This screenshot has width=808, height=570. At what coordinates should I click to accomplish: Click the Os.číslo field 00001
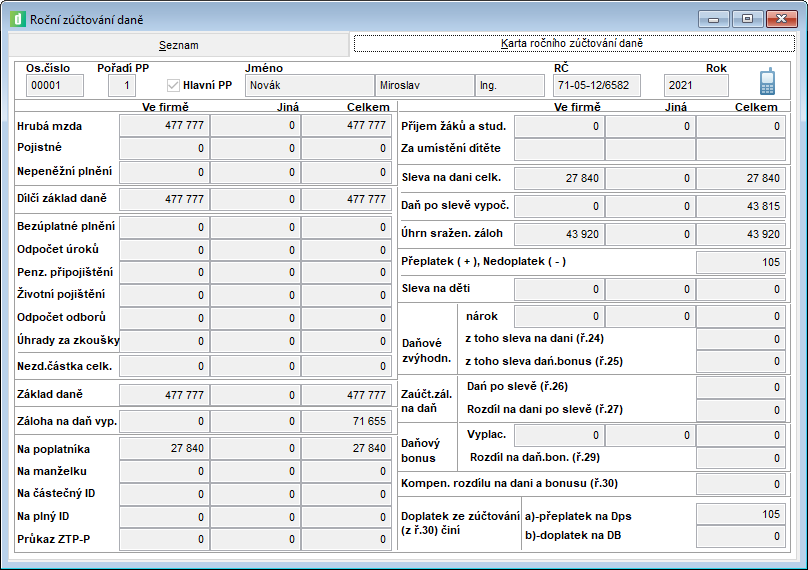55,86
